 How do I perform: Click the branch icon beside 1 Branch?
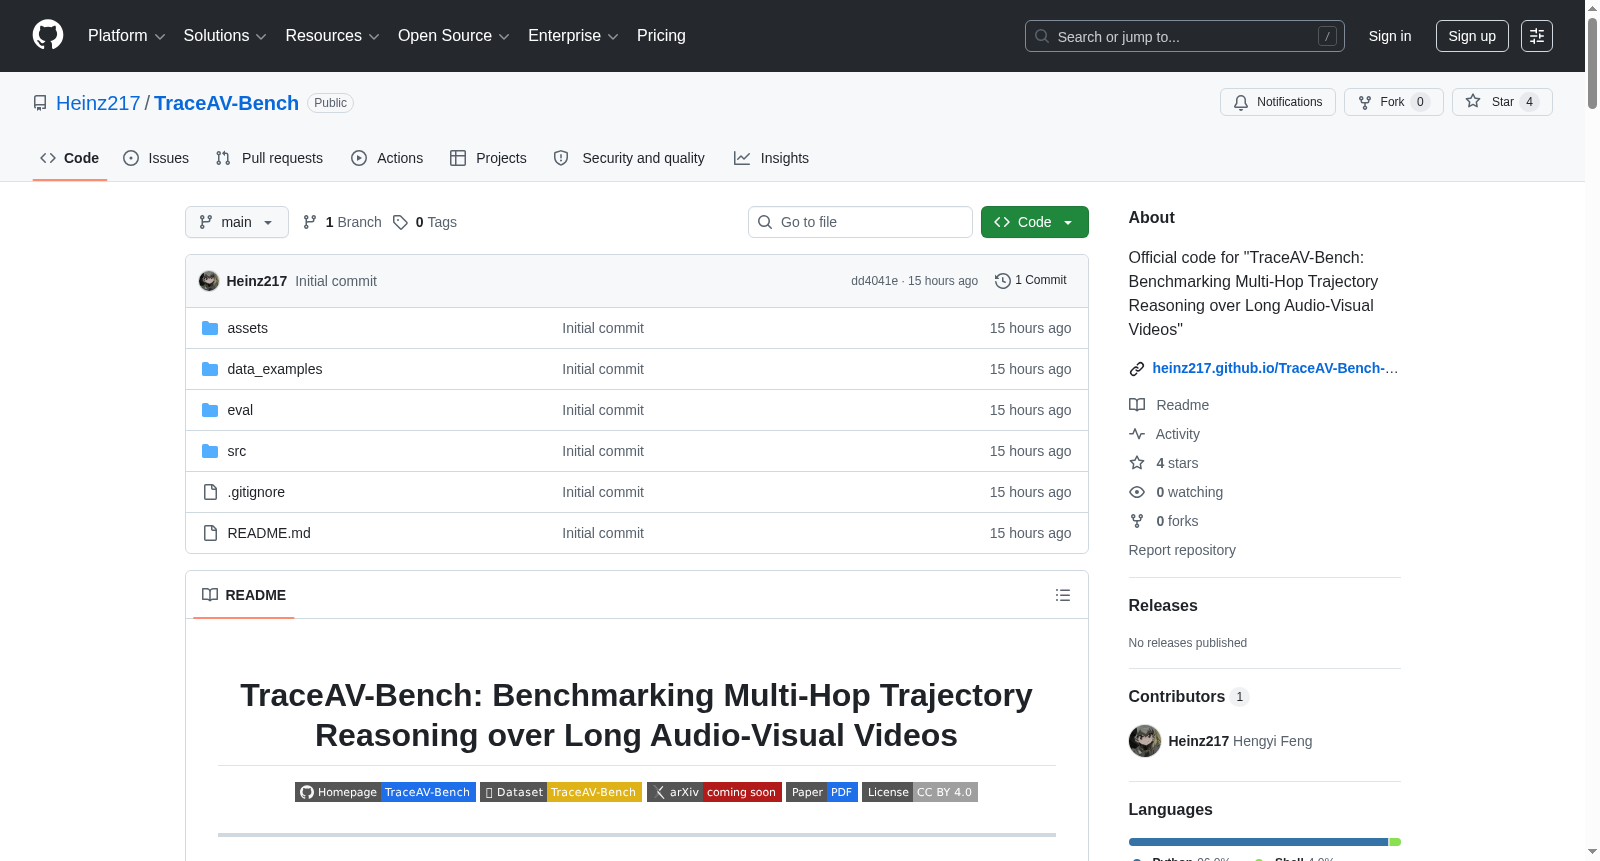click(x=310, y=222)
